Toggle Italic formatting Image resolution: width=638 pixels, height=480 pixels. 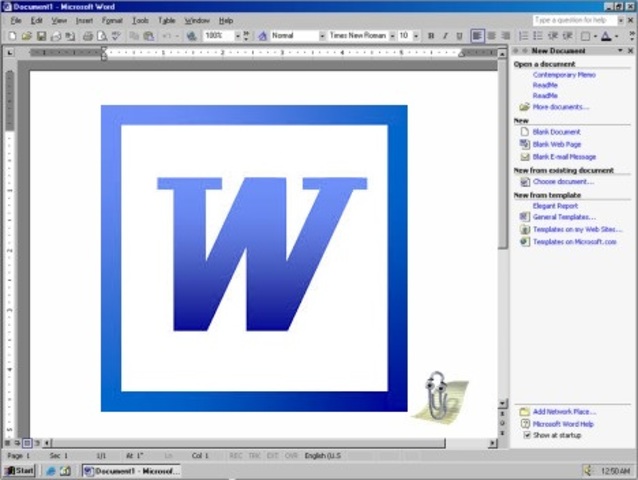pyautogui.click(x=445, y=36)
